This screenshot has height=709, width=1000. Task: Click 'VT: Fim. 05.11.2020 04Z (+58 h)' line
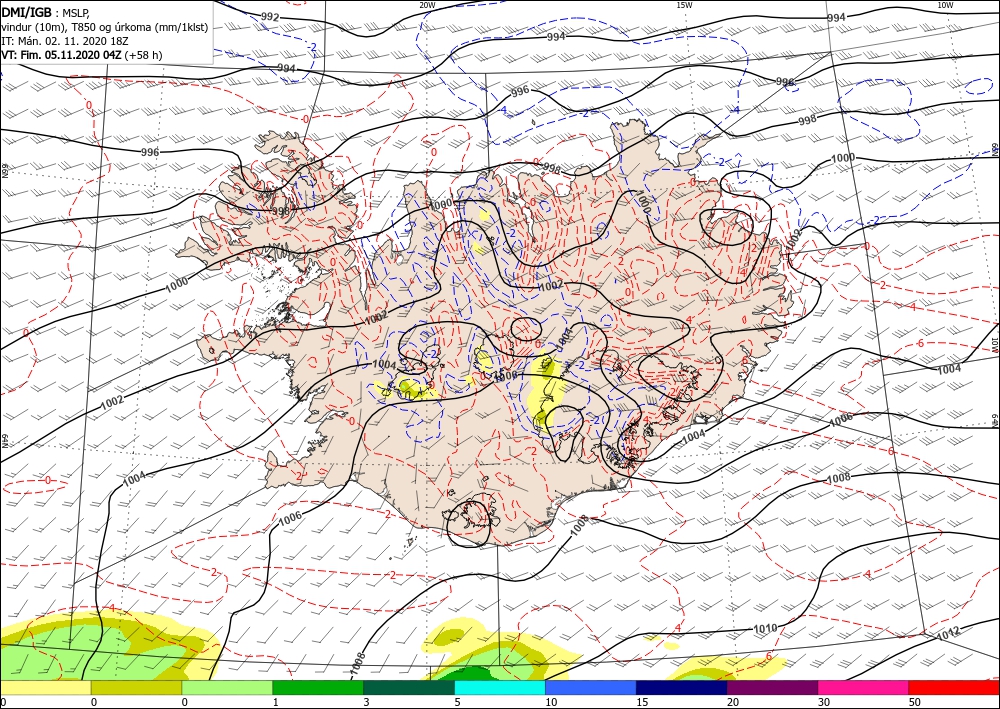click(82, 55)
